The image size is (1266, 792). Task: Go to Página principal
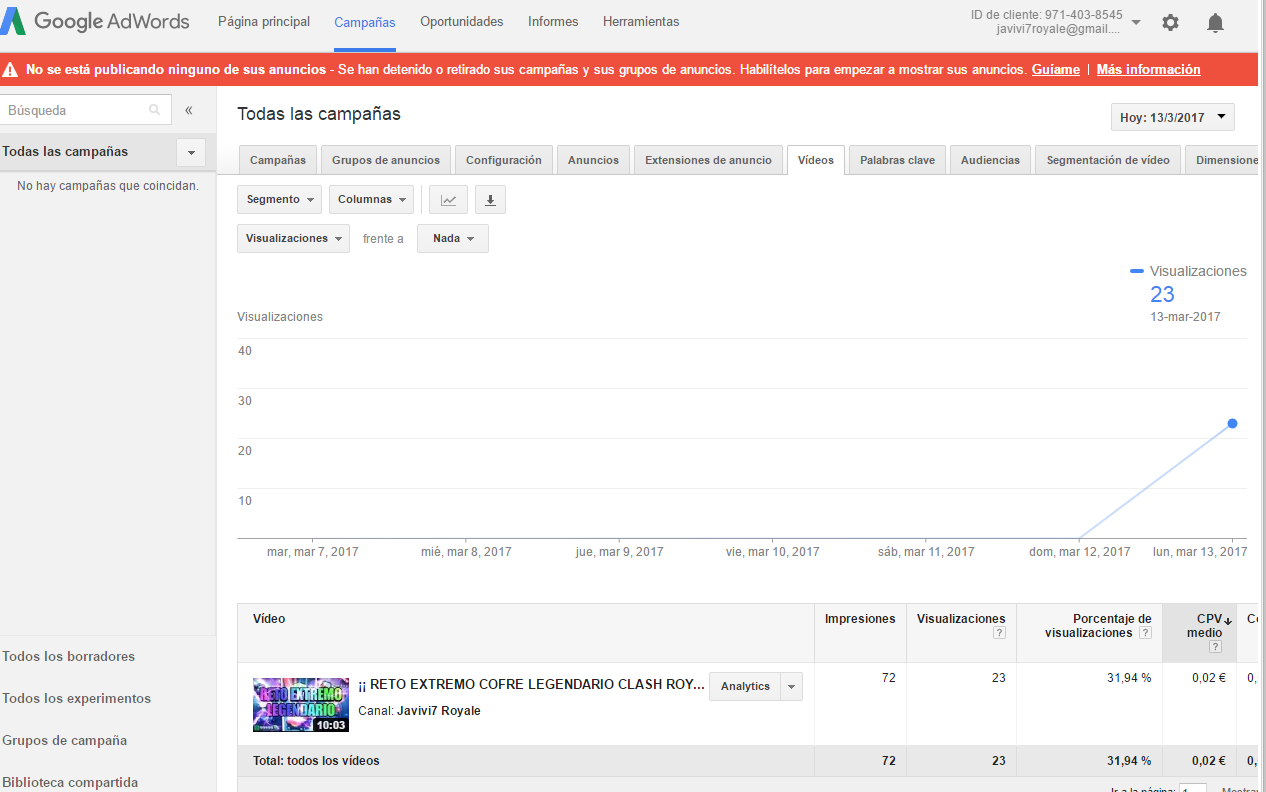click(x=264, y=21)
